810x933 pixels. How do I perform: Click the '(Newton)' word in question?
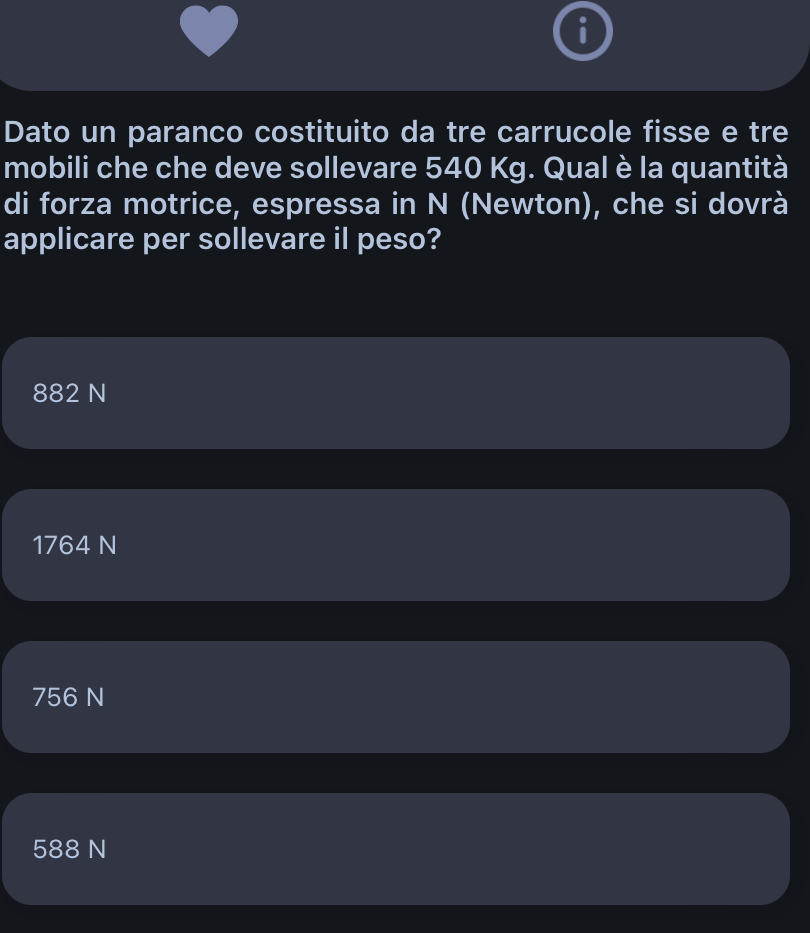click(530, 204)
